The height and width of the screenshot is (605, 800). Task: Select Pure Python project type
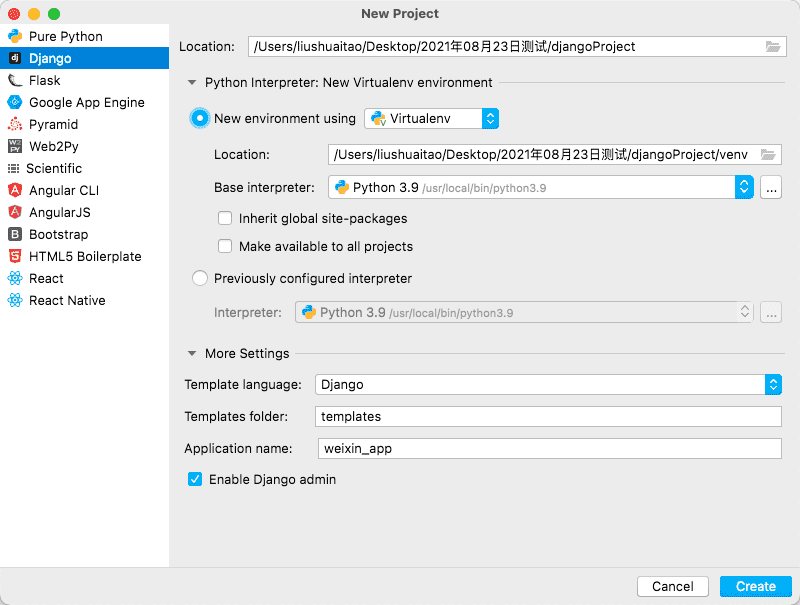[84, 36]
